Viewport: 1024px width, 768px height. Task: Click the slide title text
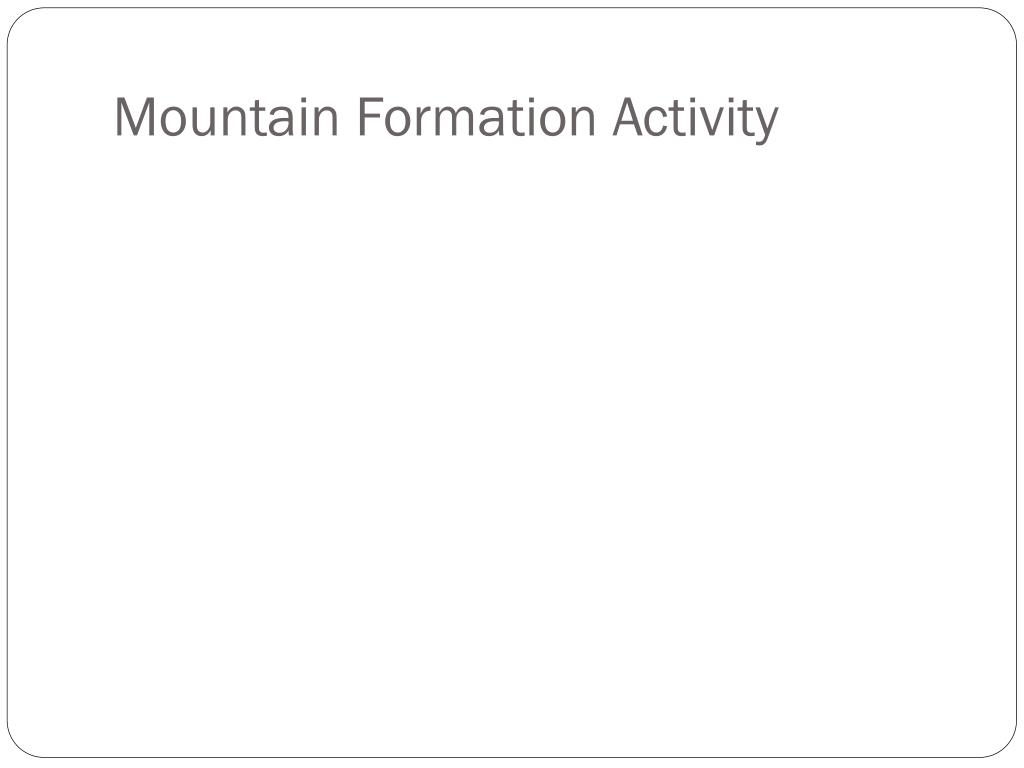(446, 118)
